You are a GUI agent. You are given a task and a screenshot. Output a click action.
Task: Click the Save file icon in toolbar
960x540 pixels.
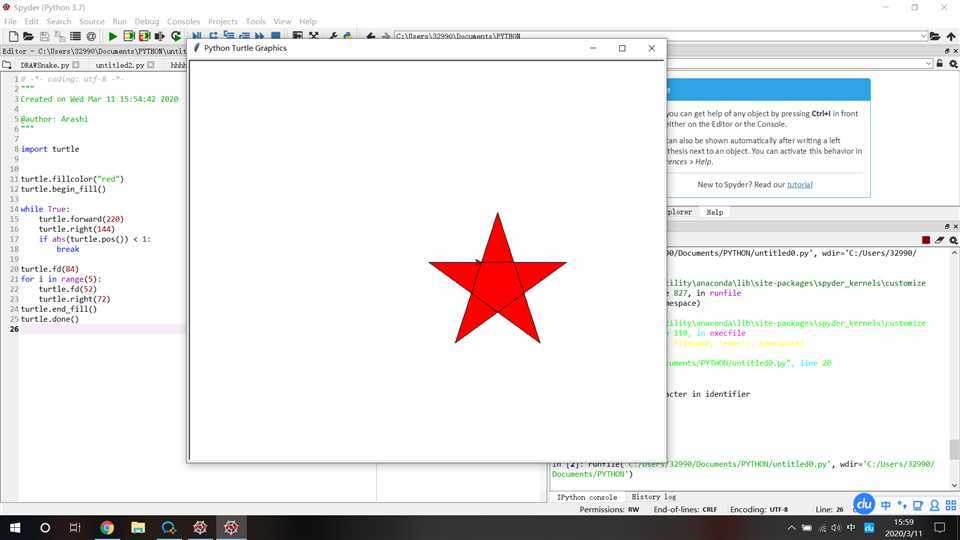(44, 37)
